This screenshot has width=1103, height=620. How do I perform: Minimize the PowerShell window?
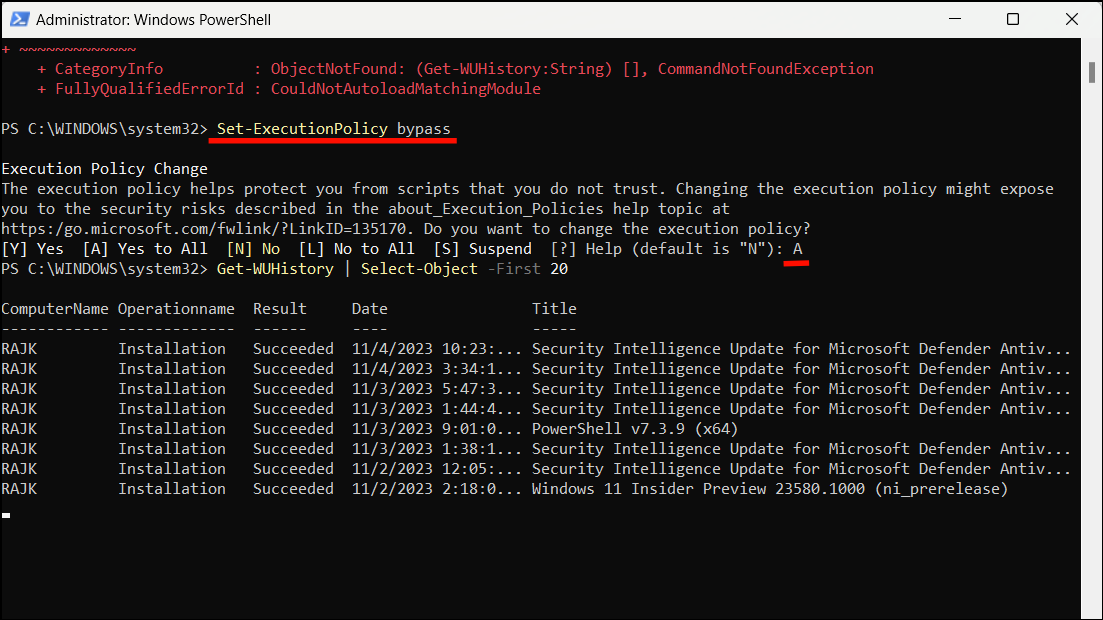click(954, 19)
